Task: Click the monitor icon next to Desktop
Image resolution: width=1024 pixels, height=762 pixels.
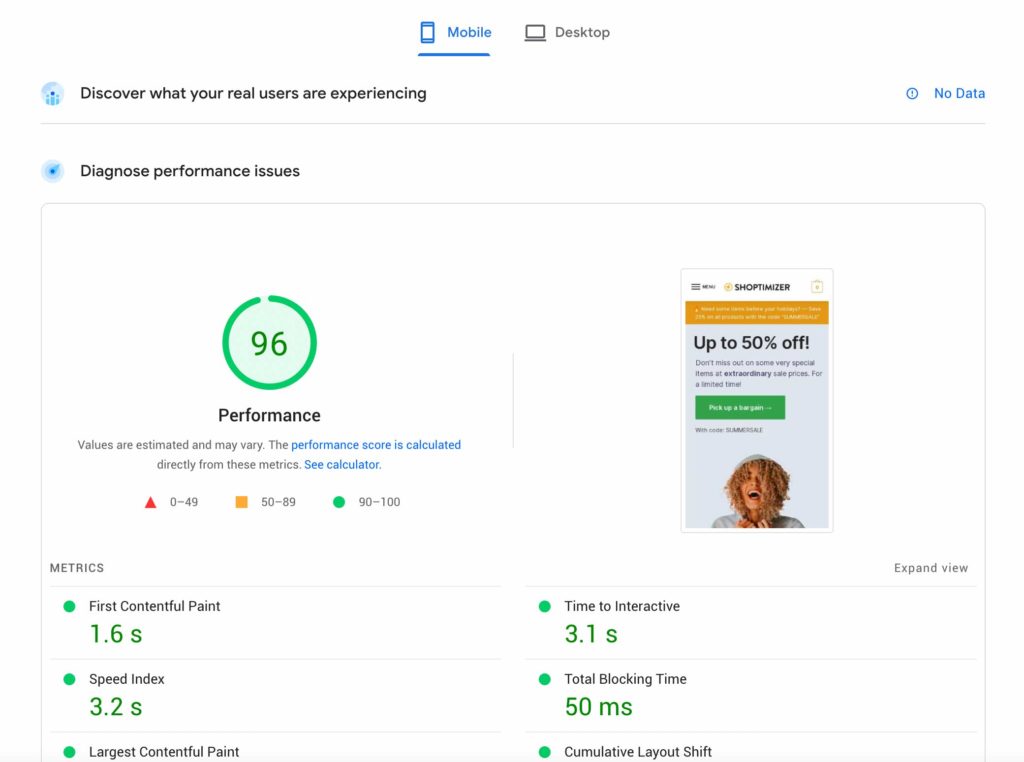Action: [535, 31]
